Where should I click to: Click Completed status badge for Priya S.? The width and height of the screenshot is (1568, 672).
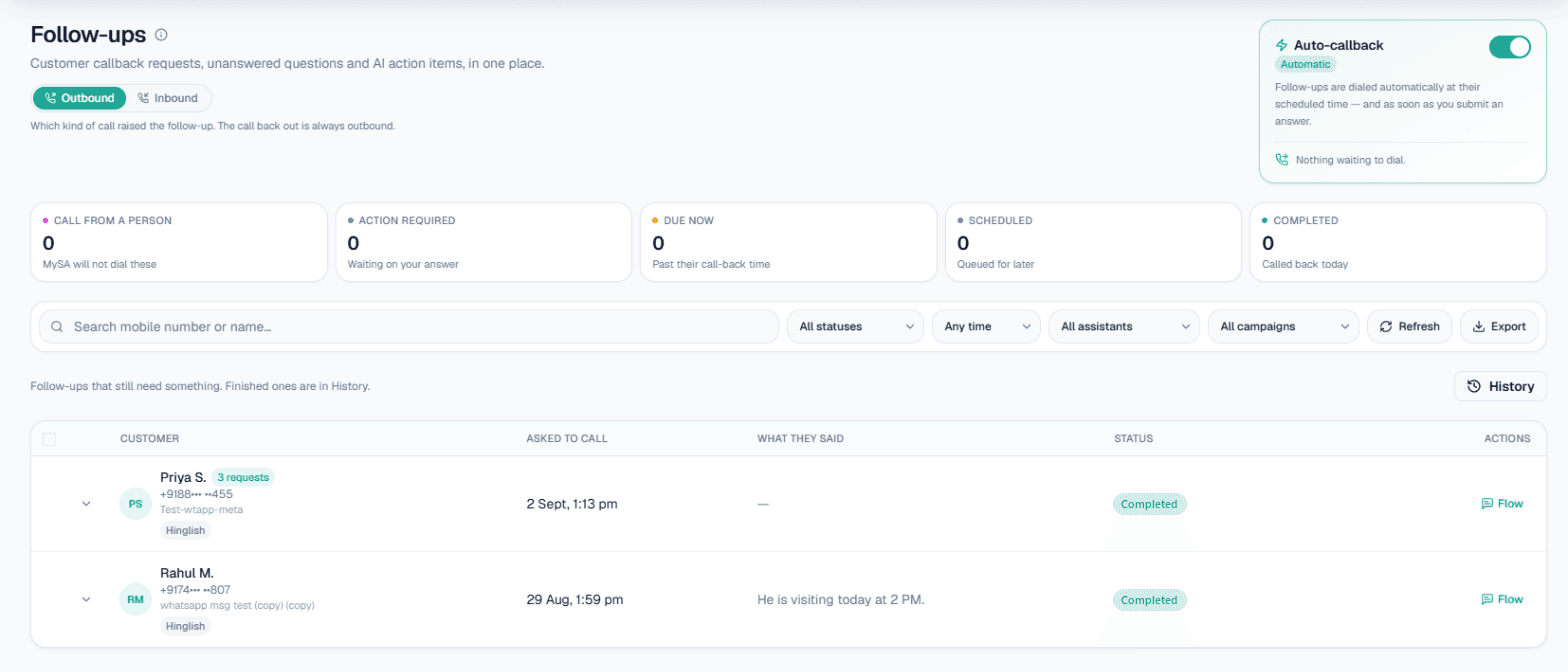(1149, 504)
